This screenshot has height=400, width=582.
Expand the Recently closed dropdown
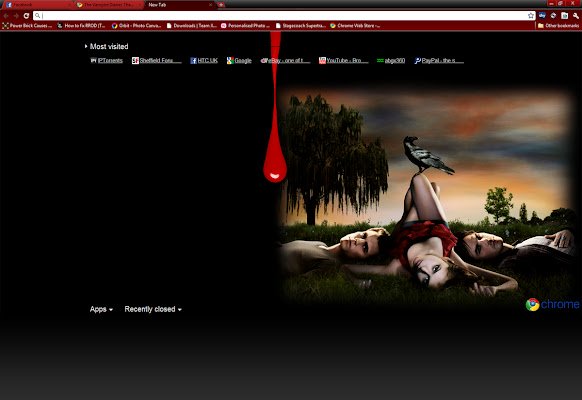tap(153, 309)
